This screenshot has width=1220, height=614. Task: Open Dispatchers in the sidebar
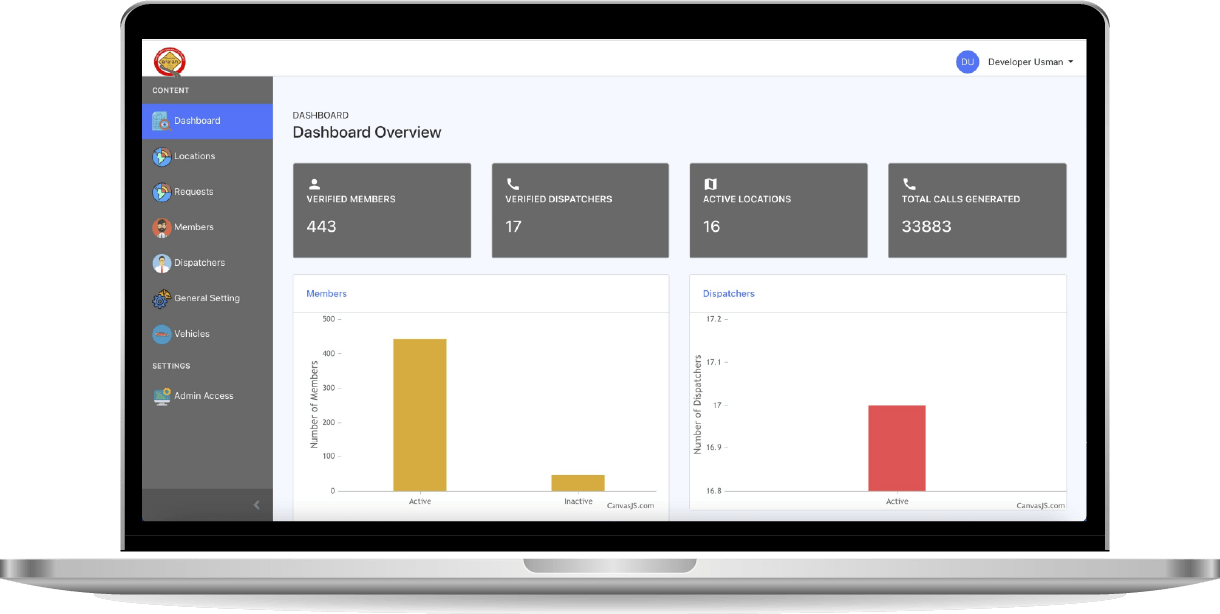click(x=207, y=263)
